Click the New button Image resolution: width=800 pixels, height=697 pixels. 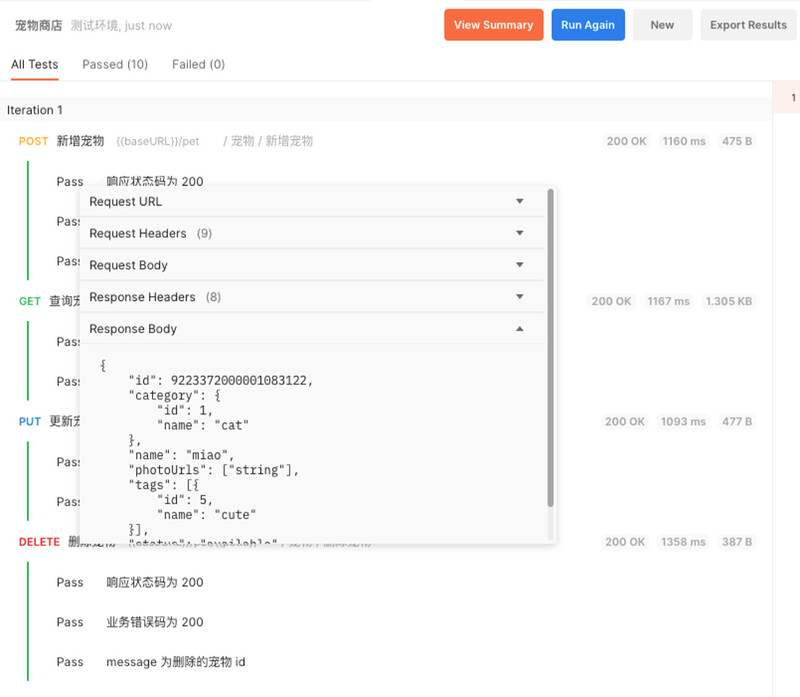point(662,25)
